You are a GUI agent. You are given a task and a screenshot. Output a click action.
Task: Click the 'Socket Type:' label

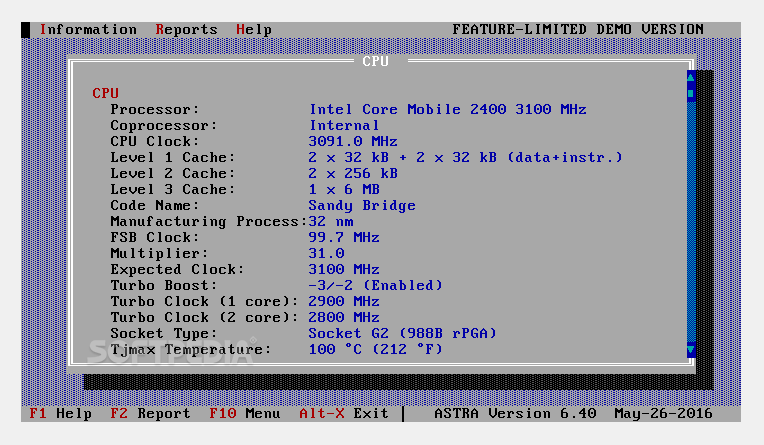click(x=164, y=334)
